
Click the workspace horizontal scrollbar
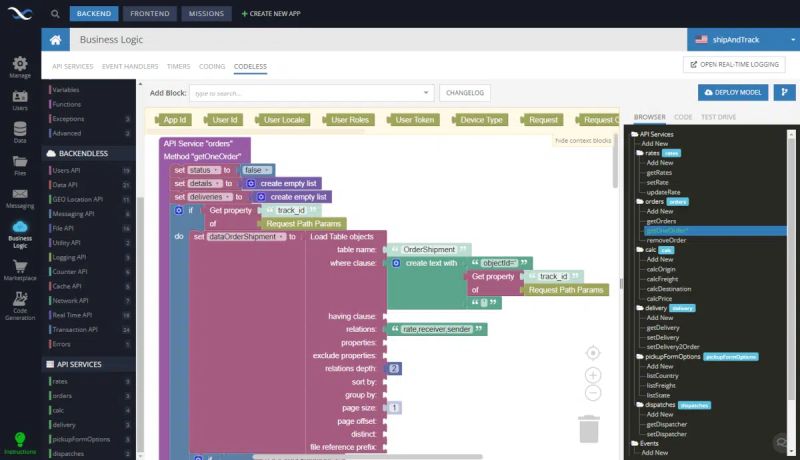tap(367, 456)
